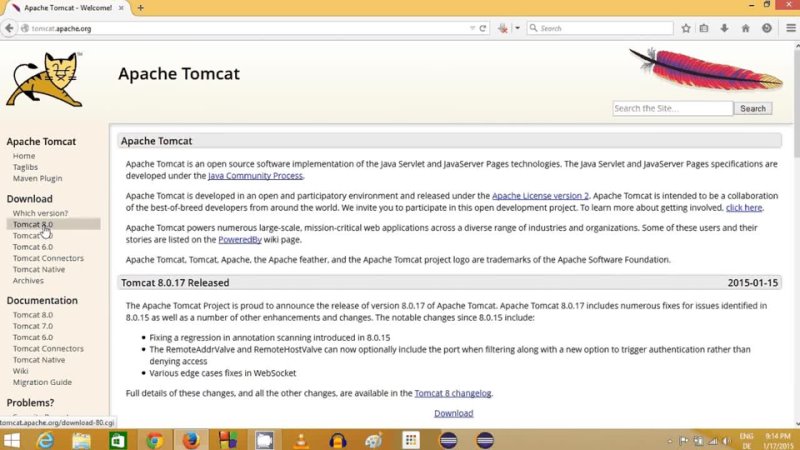
Task: Click the Download link below changelog
Action: 454,413
